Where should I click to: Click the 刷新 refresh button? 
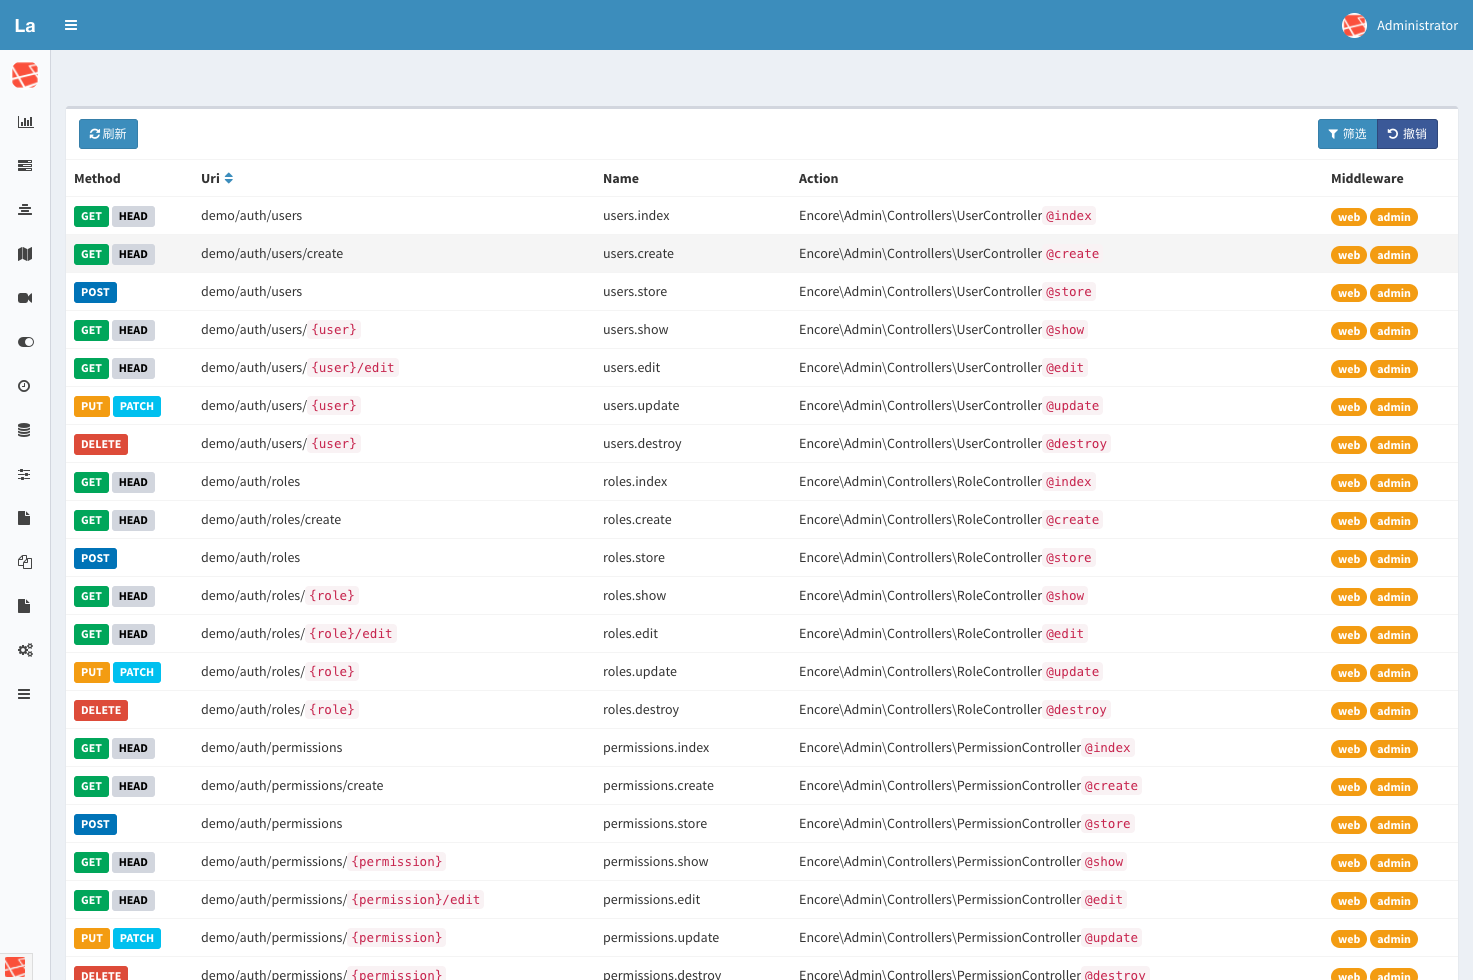[108, 134]
